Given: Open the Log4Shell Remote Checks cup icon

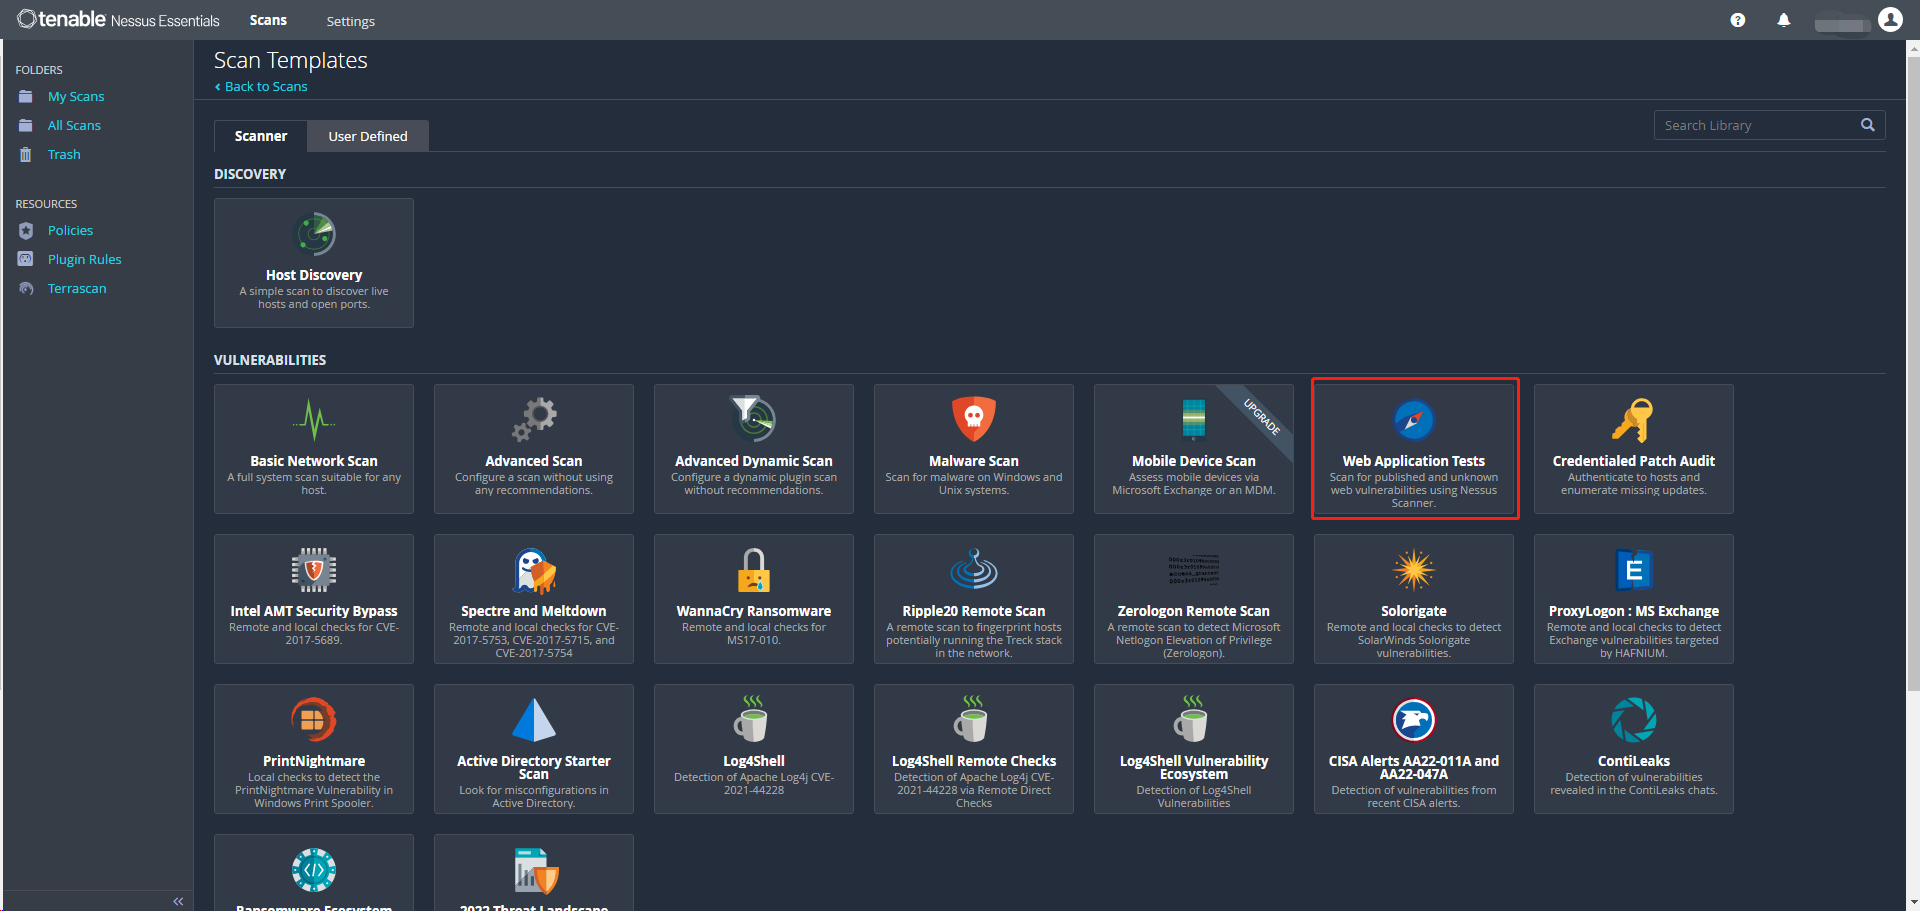Looking at the screenshot, I should click(x=974, y=720).
